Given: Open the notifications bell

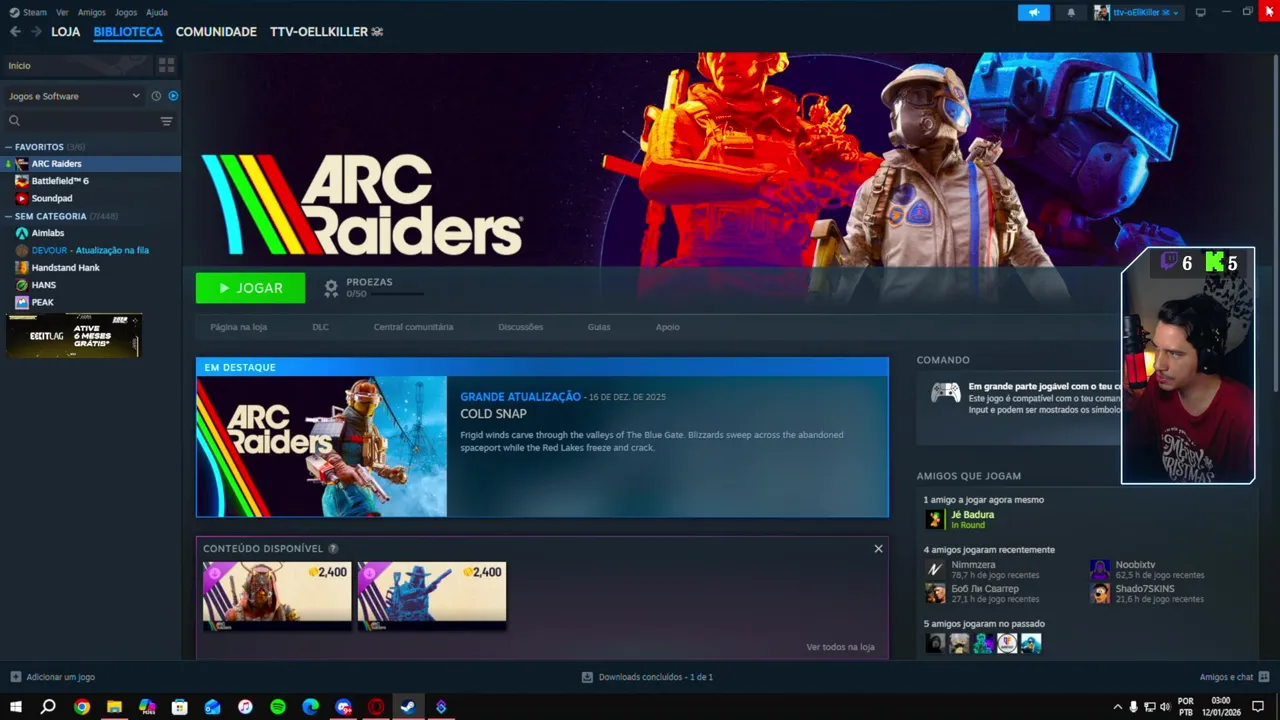Looking at the screenshot, I should click(x=1071, y=12).
